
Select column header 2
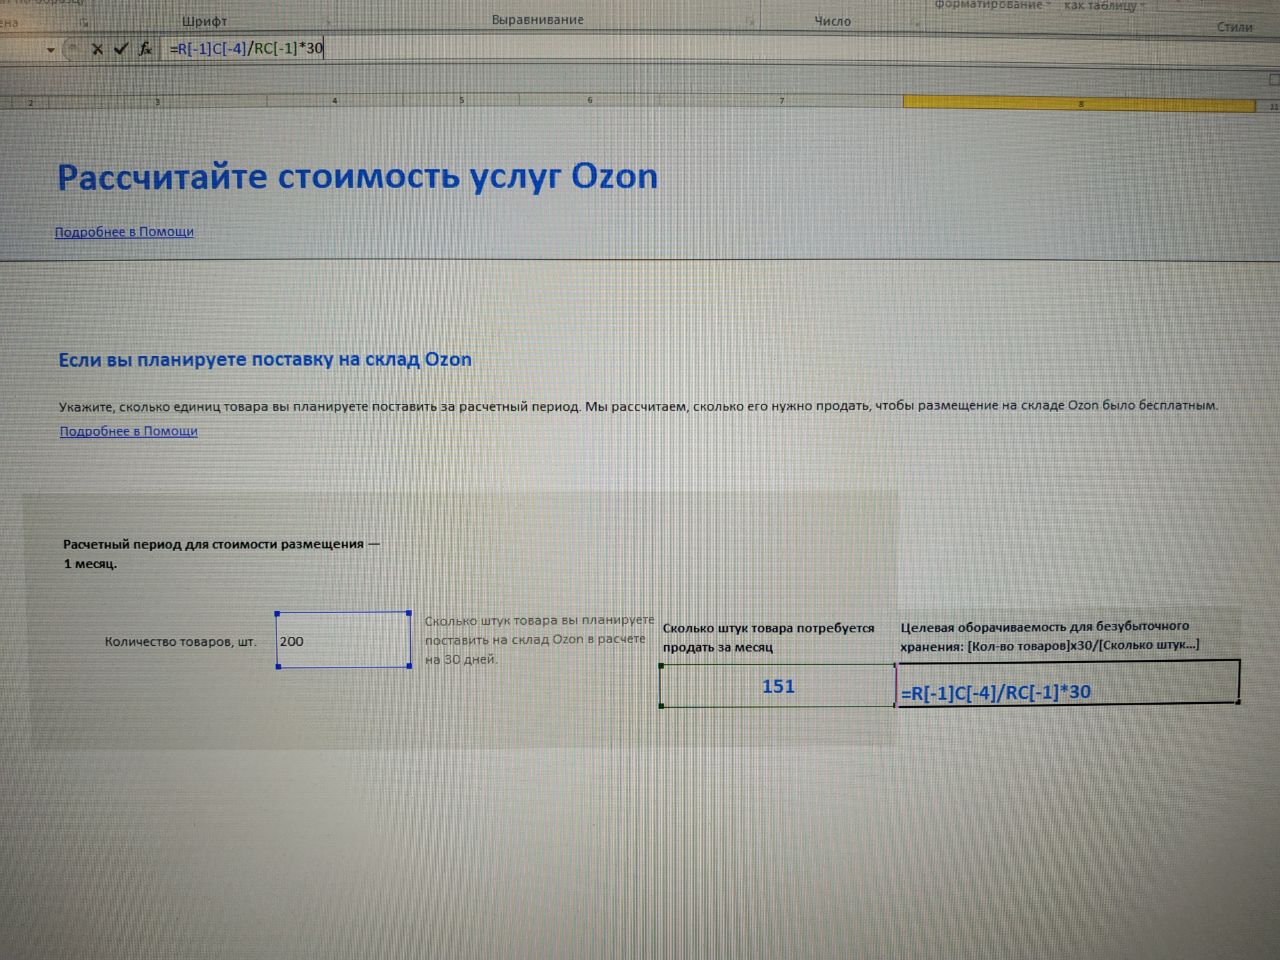31,103
